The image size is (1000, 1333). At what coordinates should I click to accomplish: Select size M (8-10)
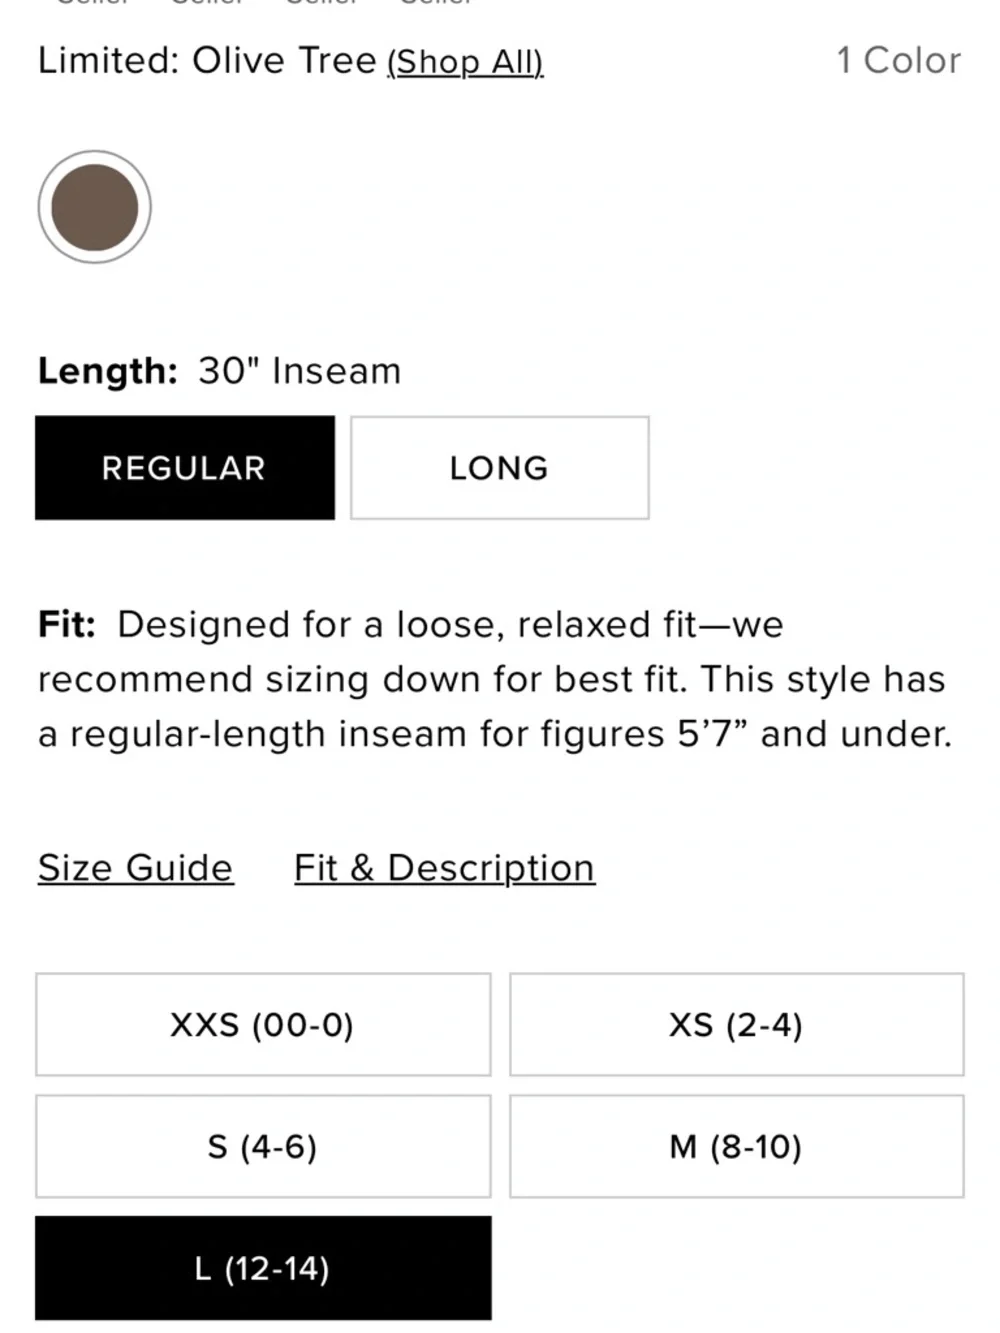click(x=736, y=1147)
